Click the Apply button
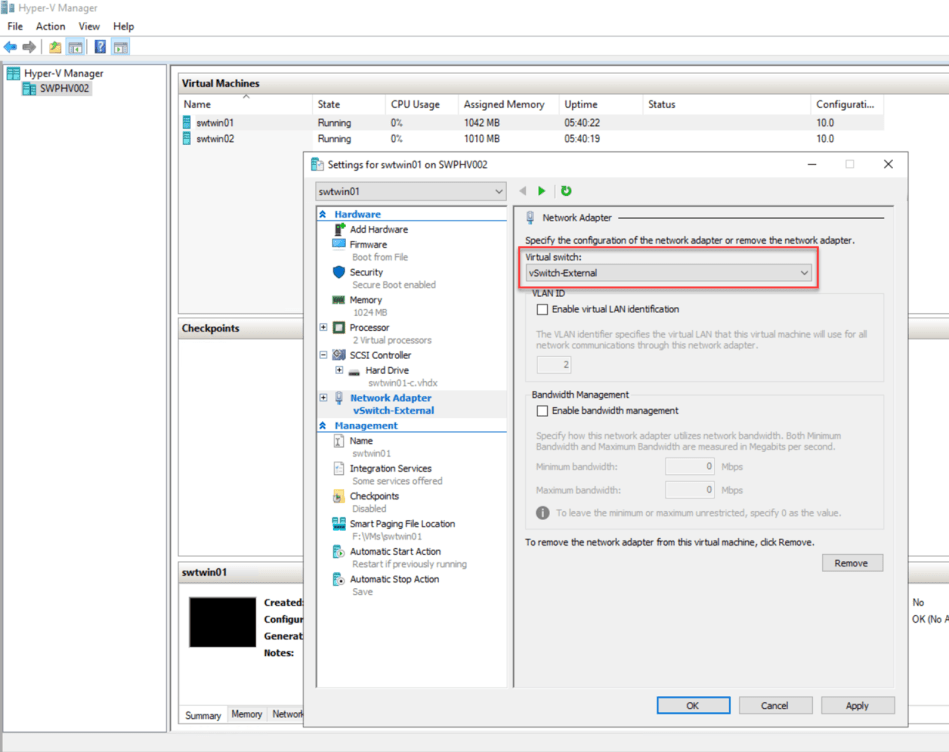 click(857, 705)
